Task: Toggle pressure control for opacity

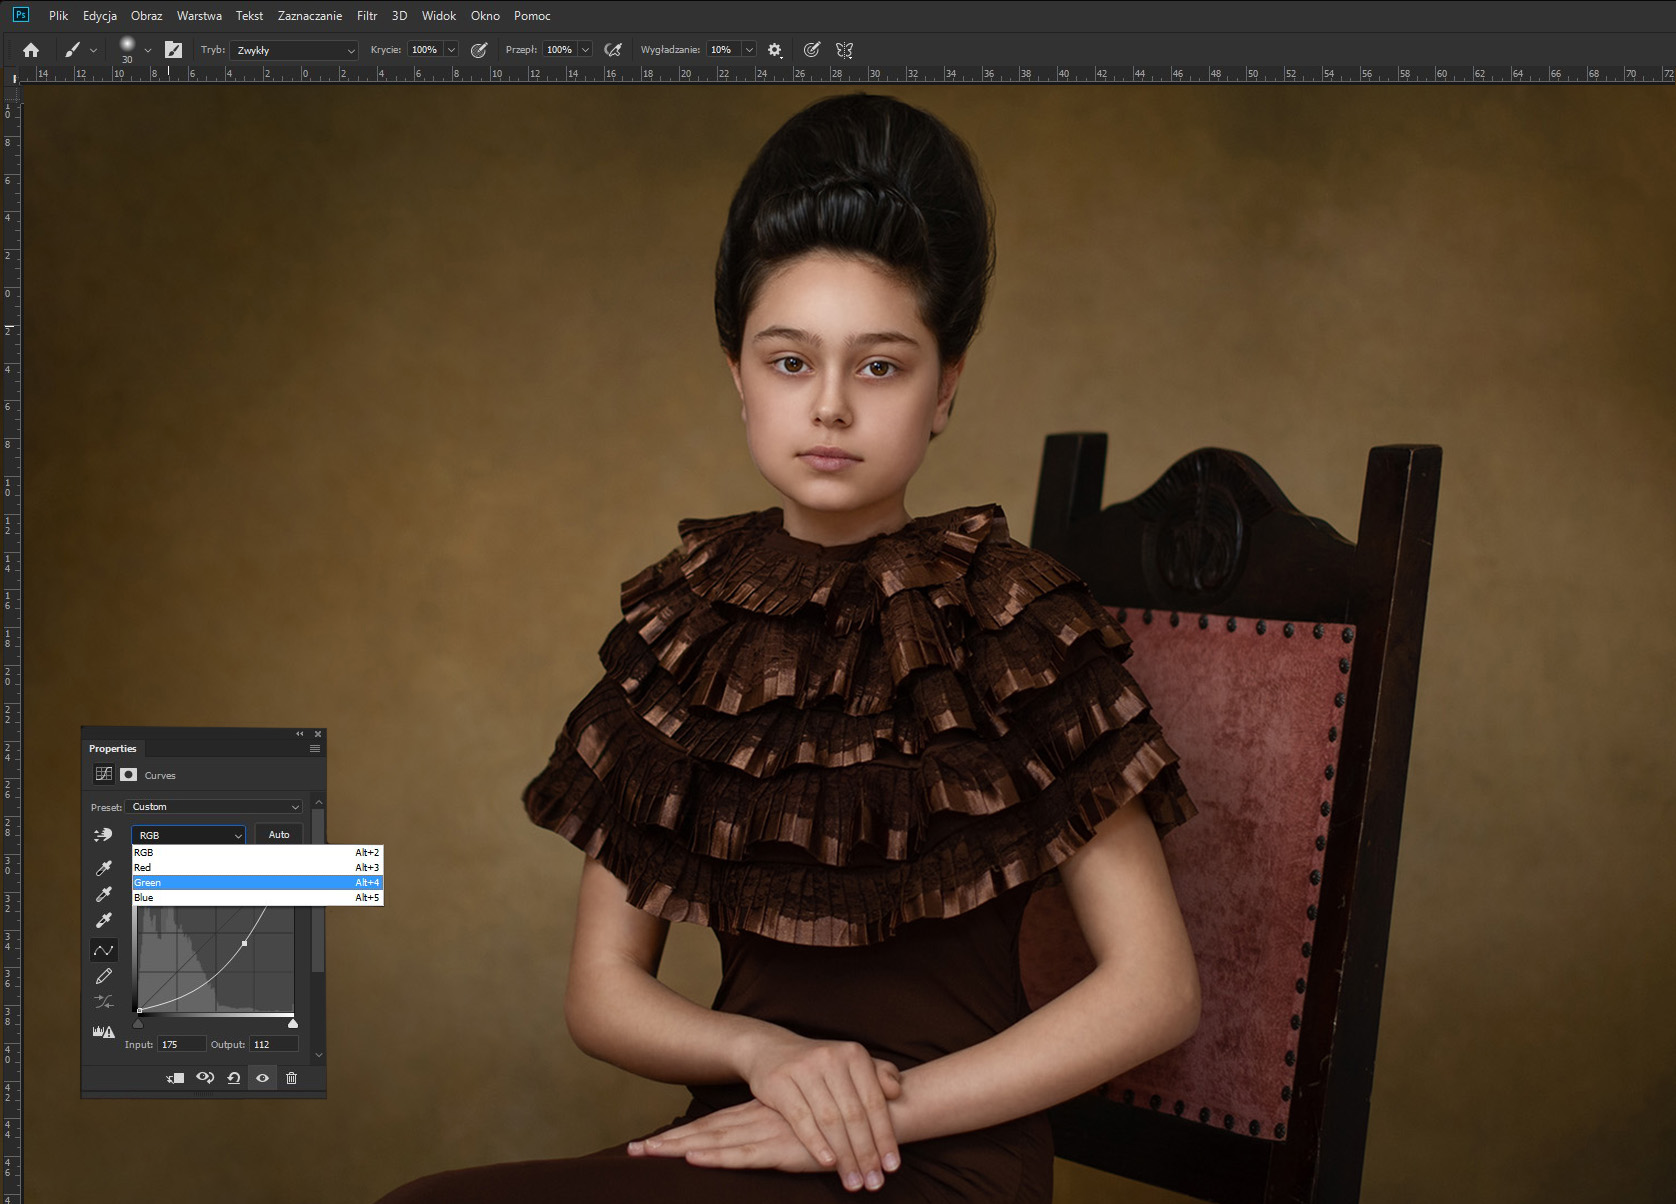Action: coord(479,50)
